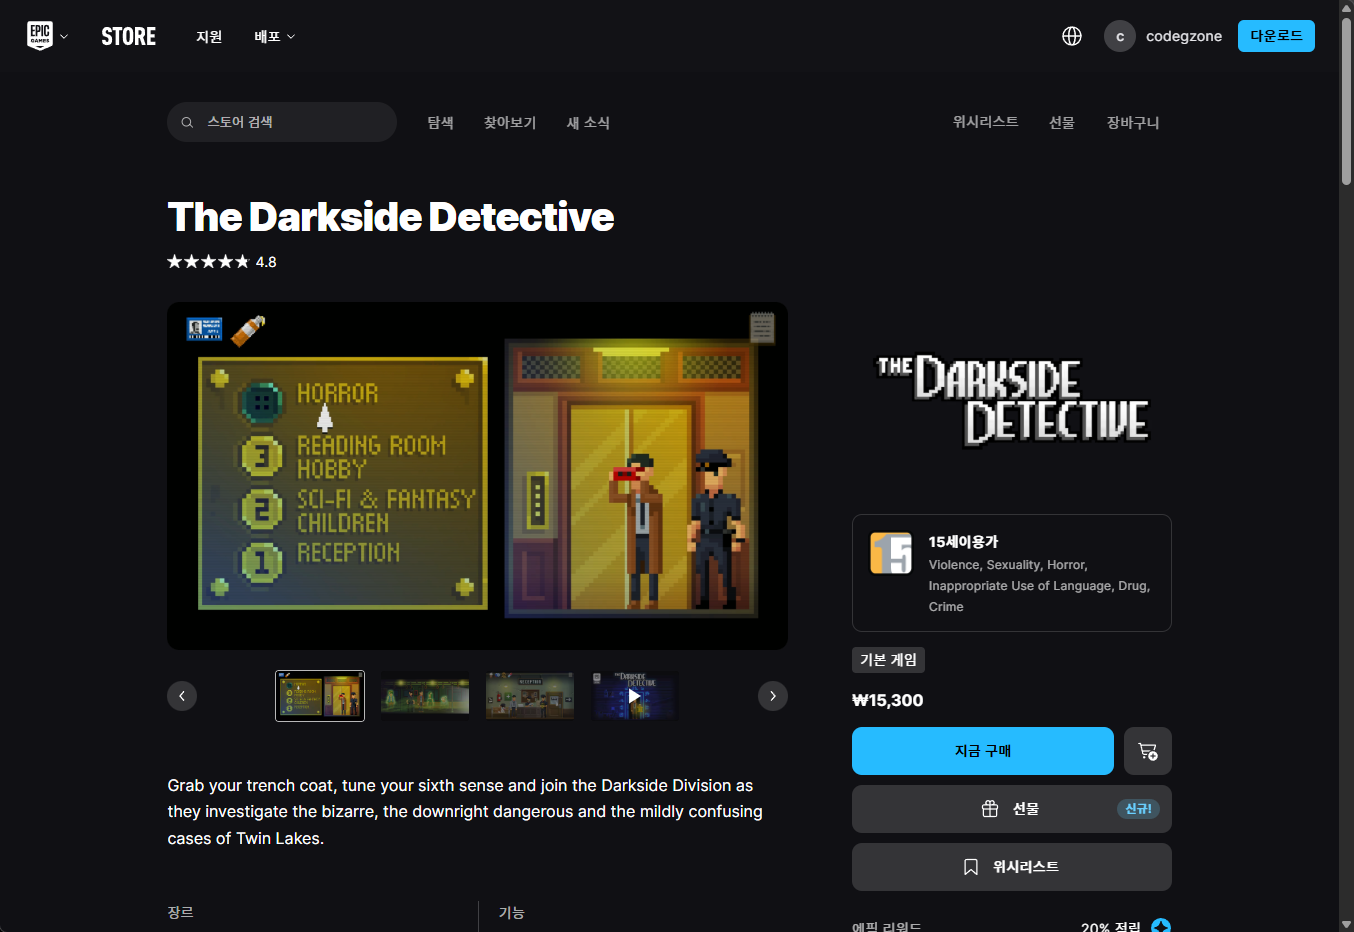1354x932 pixels.
Task: Open the Epic Games logo menu
Action: (40, 36)
